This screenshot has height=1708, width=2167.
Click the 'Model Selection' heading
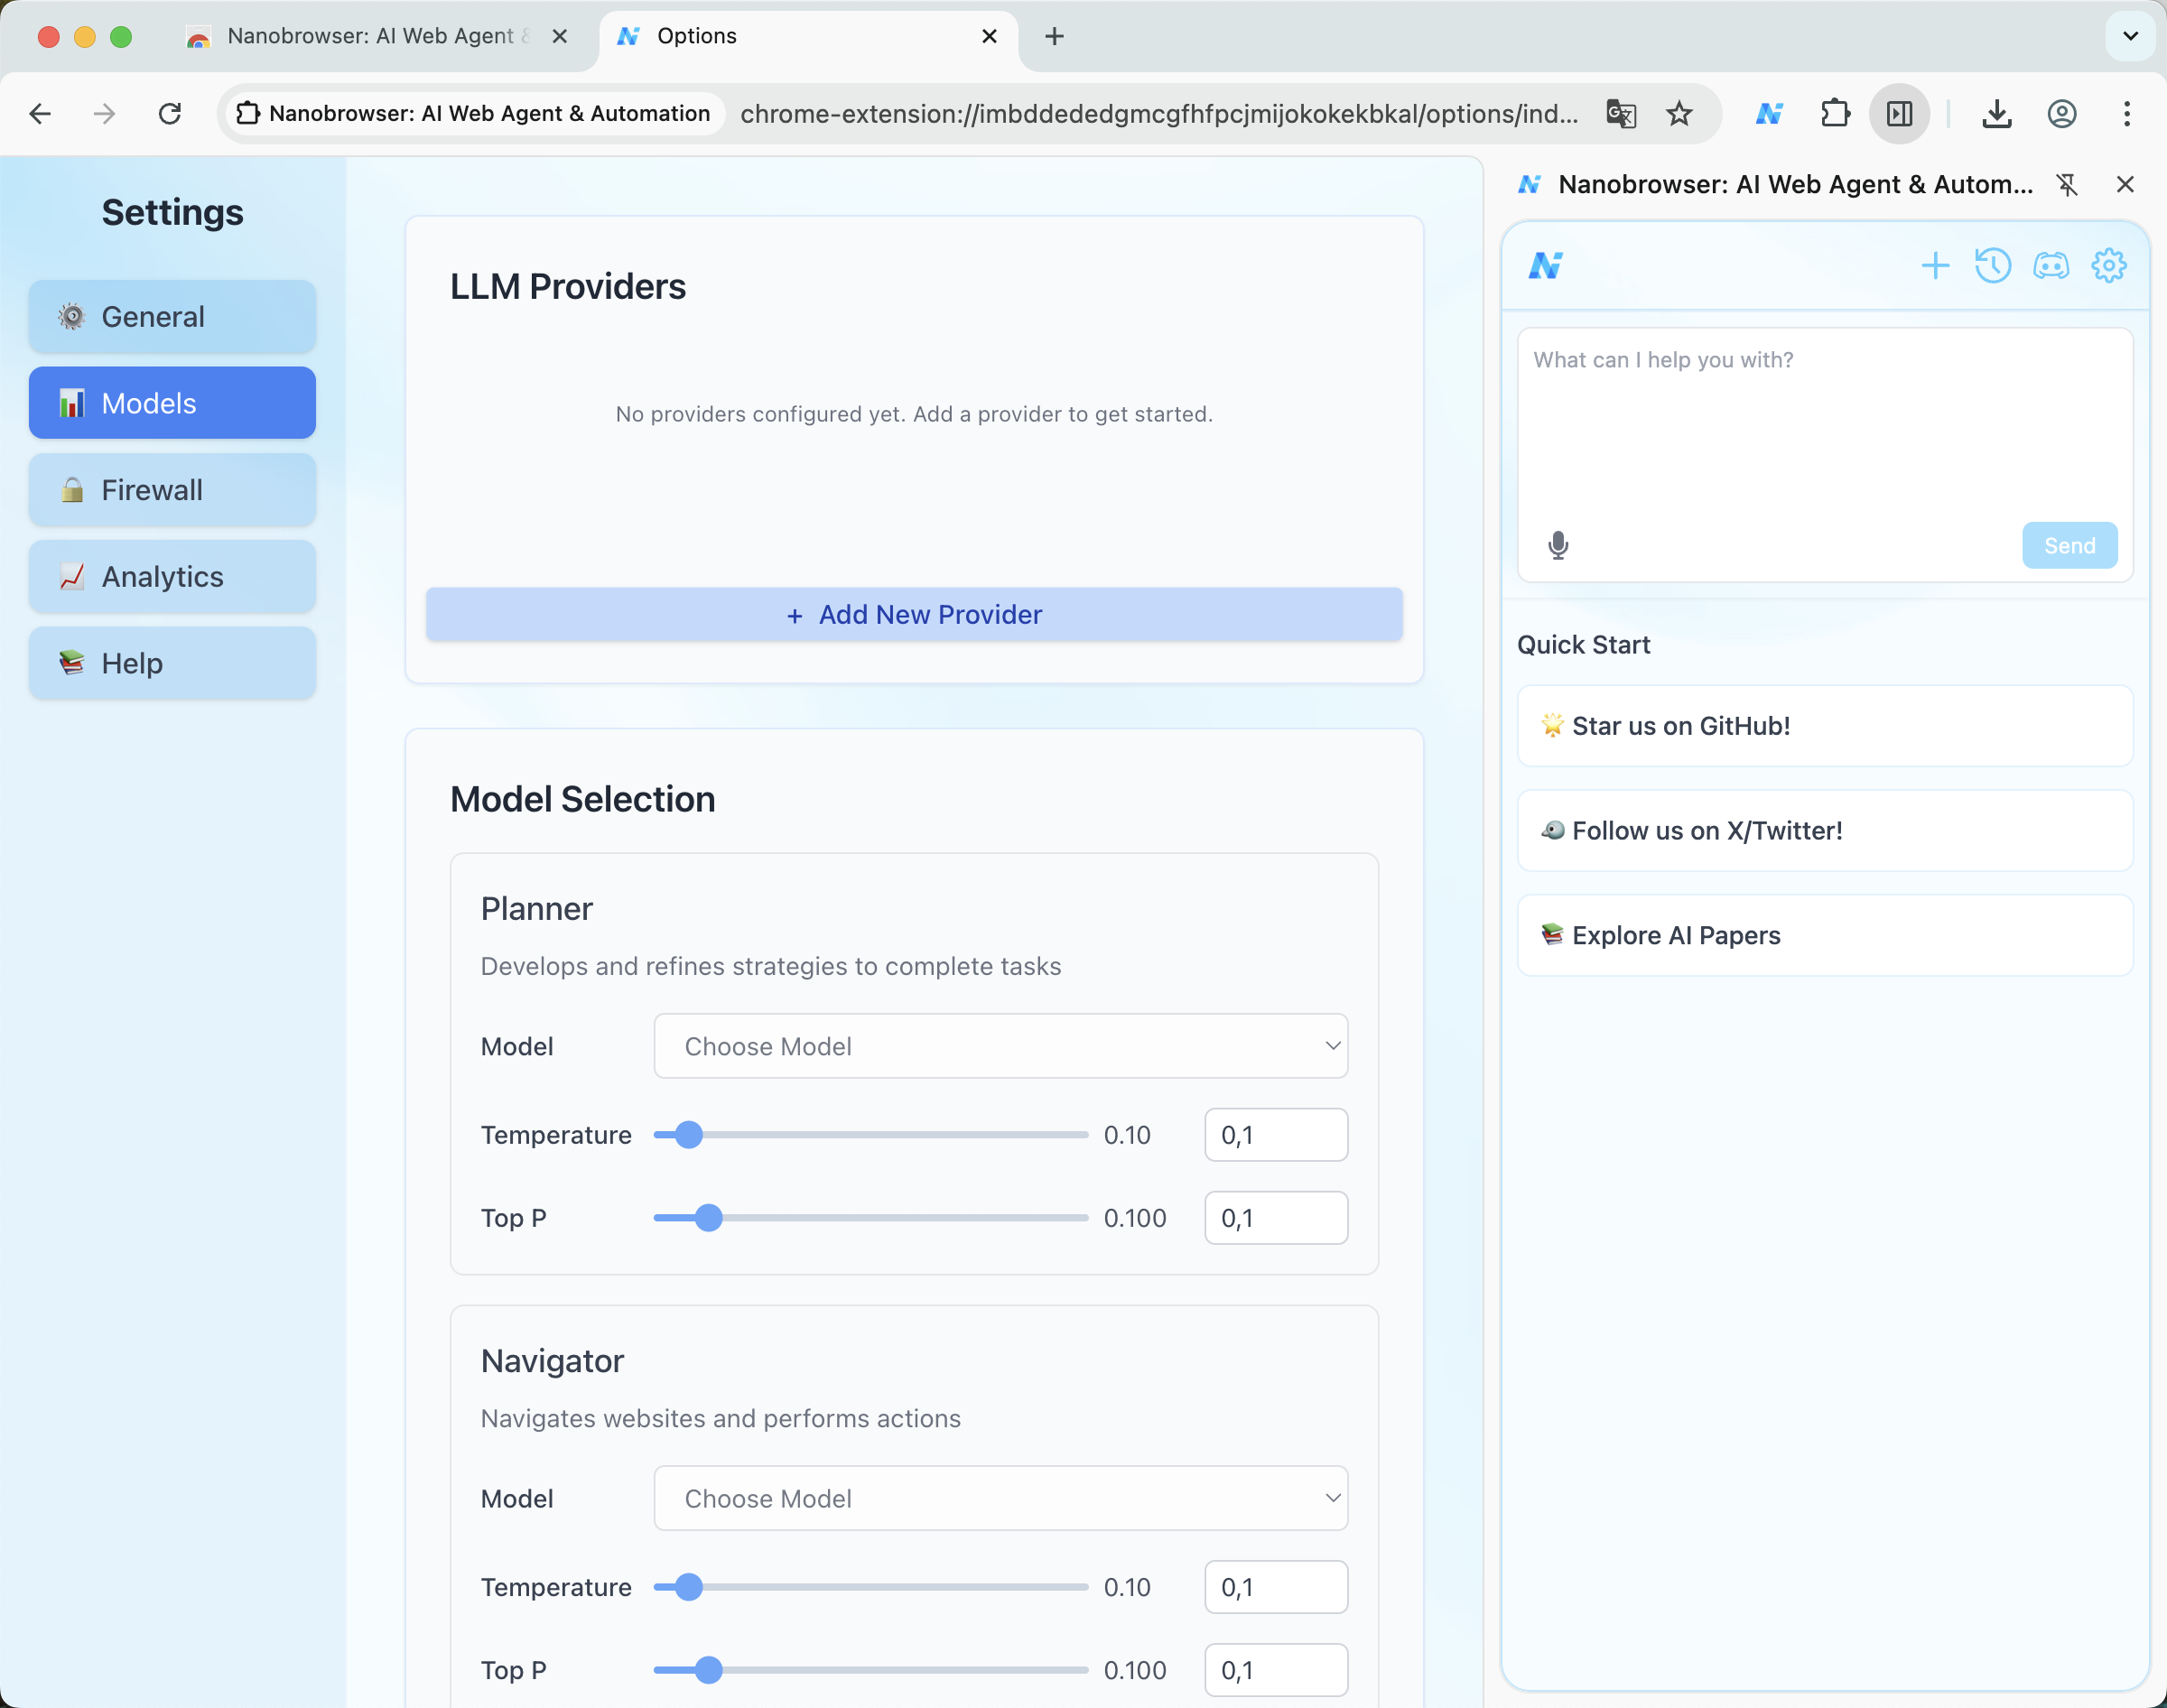tap(583, 800)
